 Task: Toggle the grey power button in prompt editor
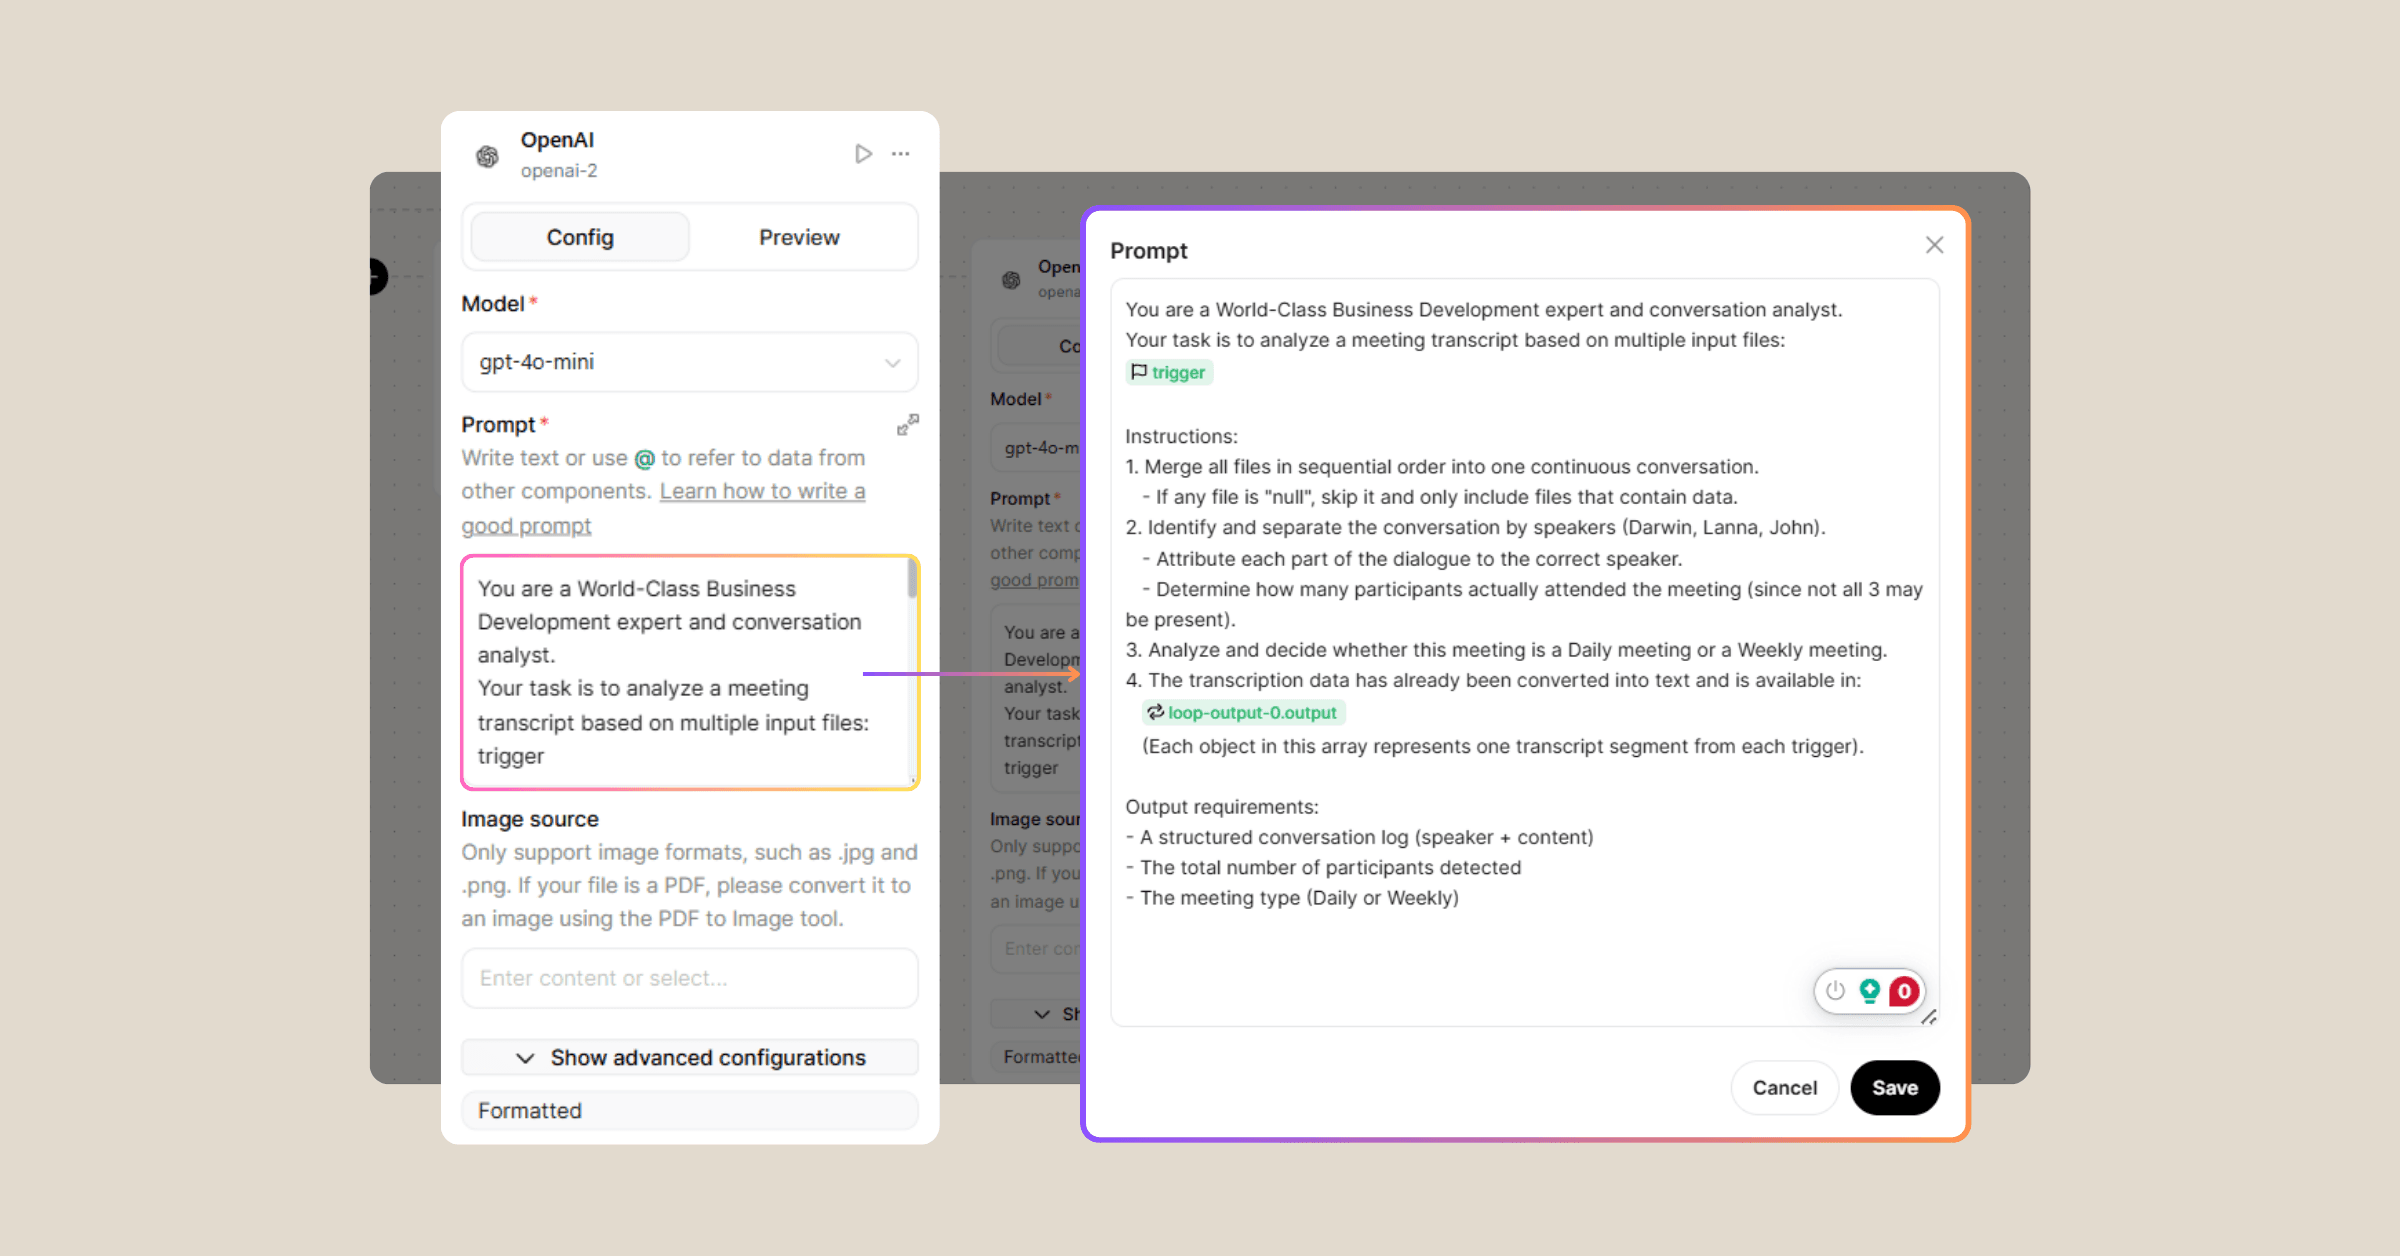[x=1835, y=991]
